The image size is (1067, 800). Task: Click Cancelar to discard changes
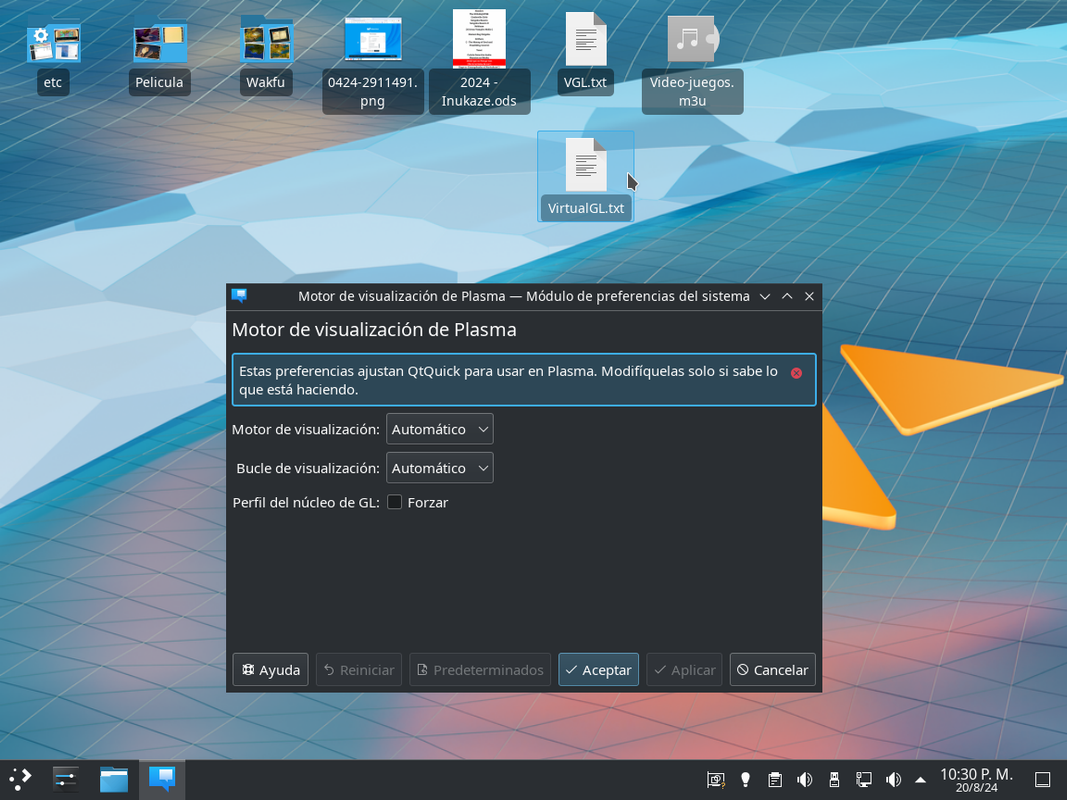tap(772, 670)
